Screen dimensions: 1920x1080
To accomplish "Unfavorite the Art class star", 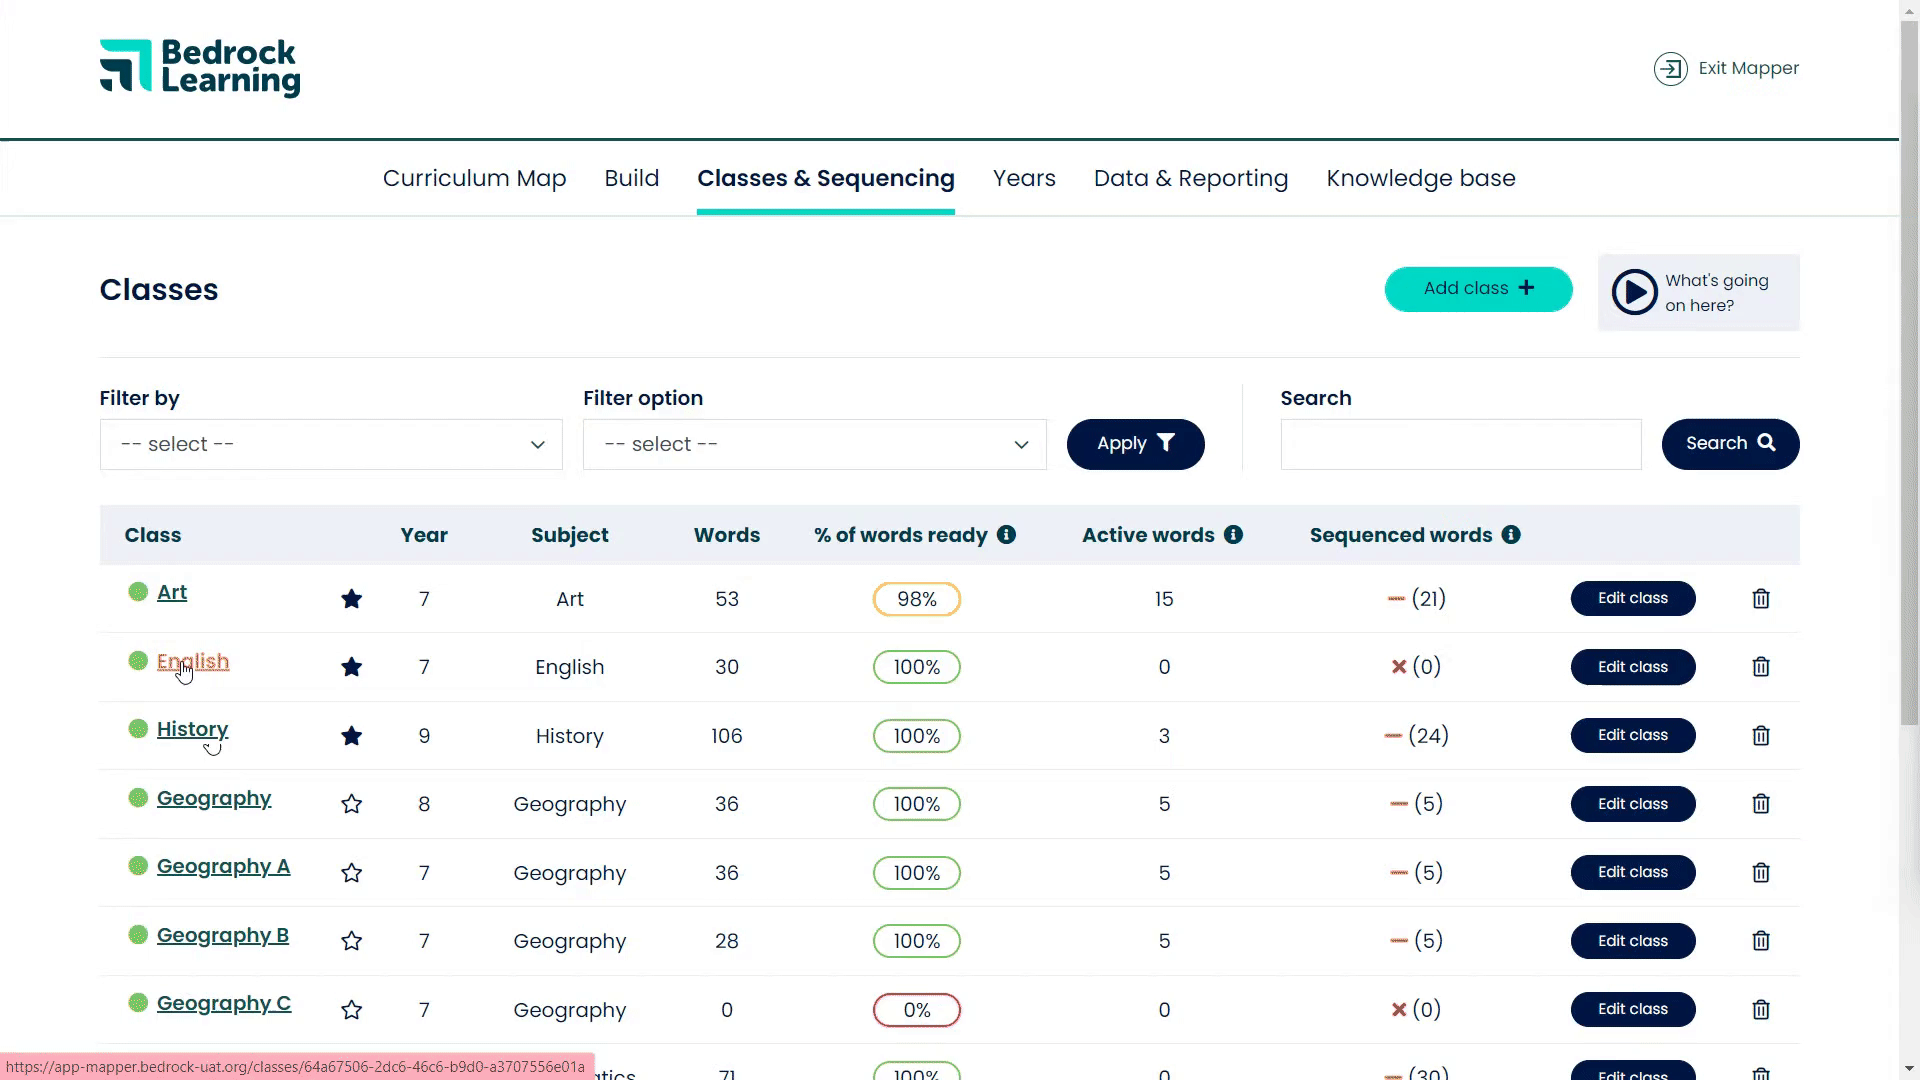I will click(351, 599).
